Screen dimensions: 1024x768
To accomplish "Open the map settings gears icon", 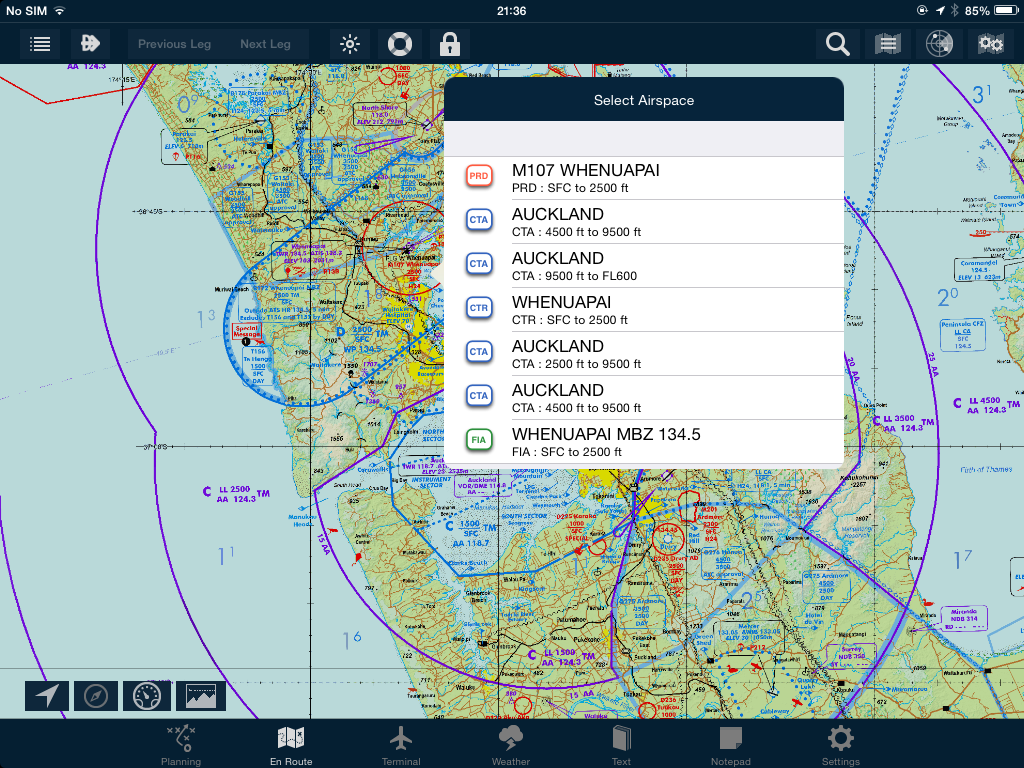I will point(989,44).
